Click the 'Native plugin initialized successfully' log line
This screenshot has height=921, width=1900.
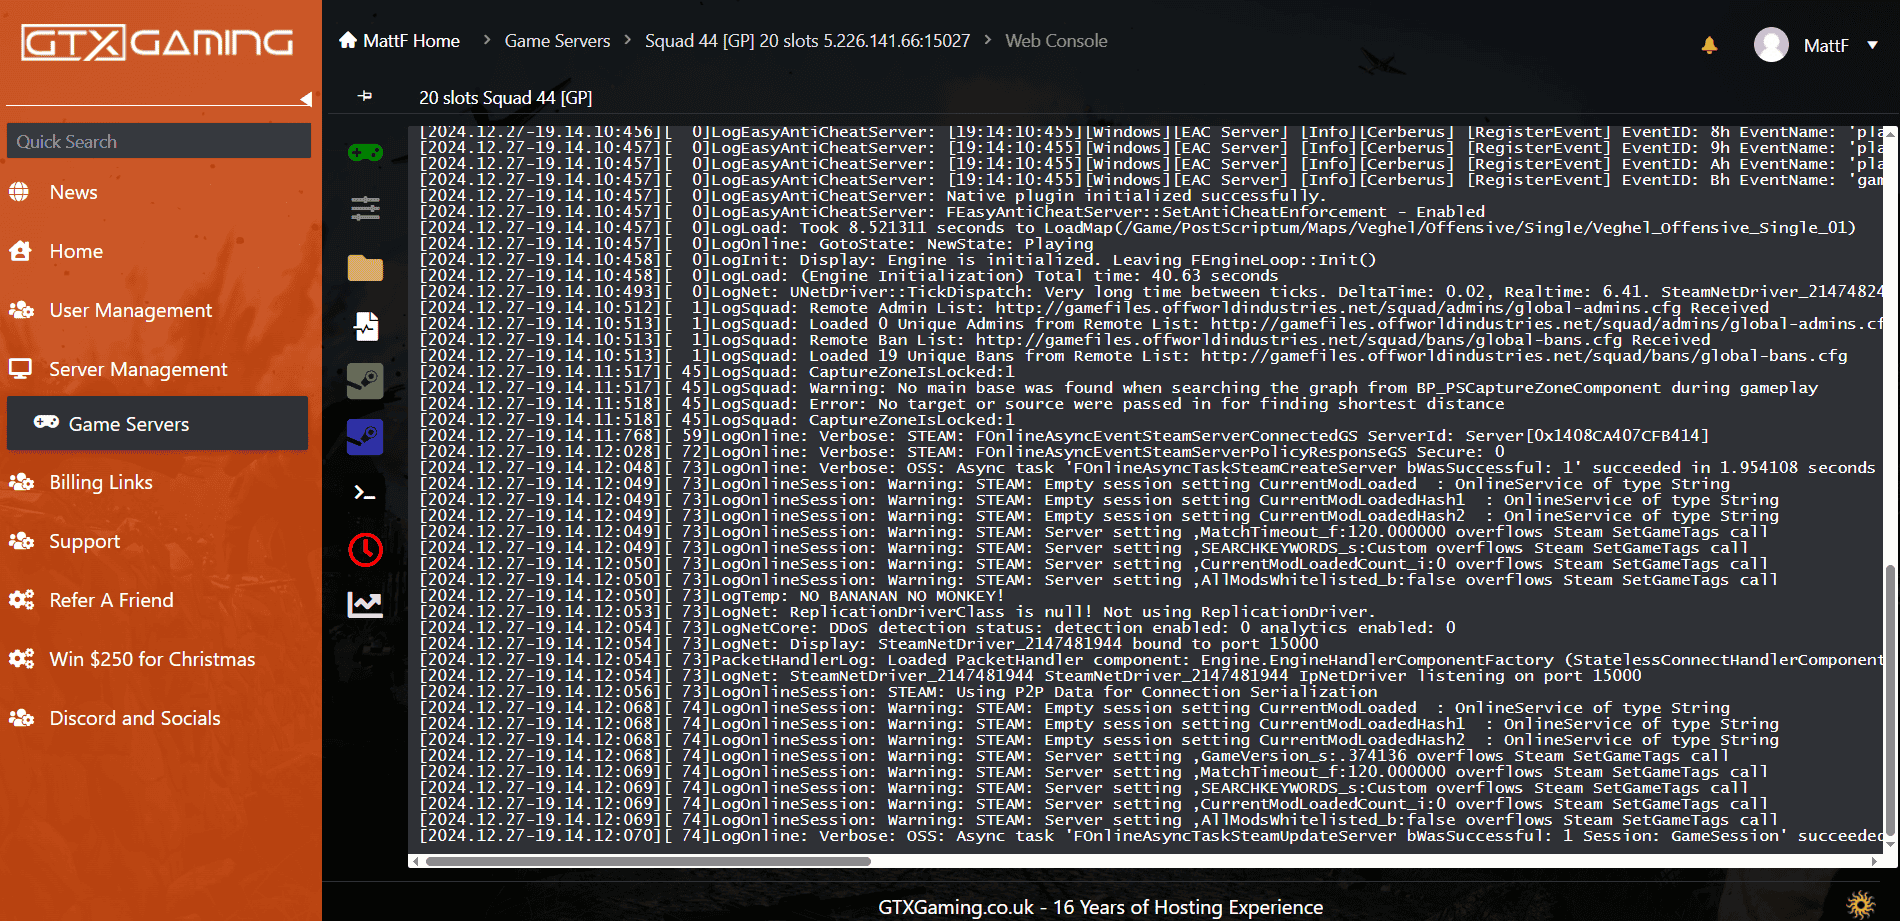pos(871,196)
